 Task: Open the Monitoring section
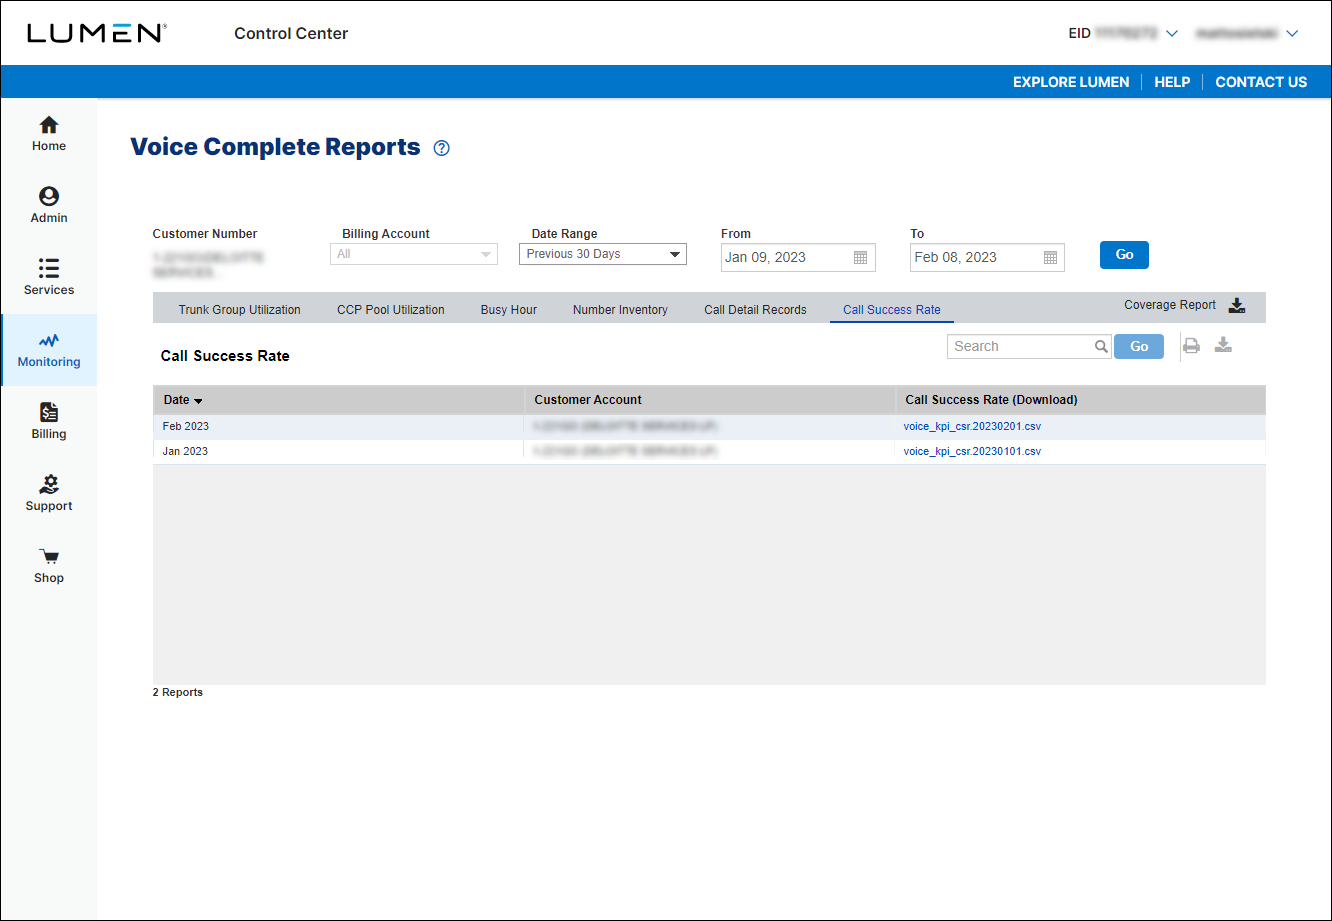point(49,350)
